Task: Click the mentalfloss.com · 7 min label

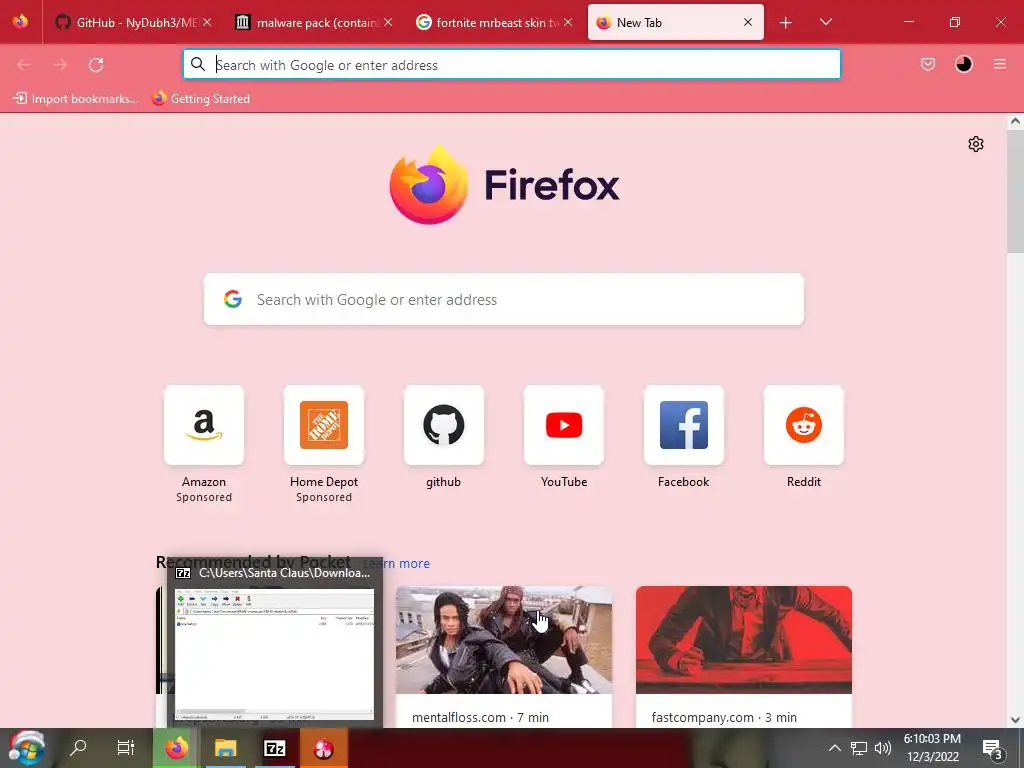Action: (x=480, y=717)
